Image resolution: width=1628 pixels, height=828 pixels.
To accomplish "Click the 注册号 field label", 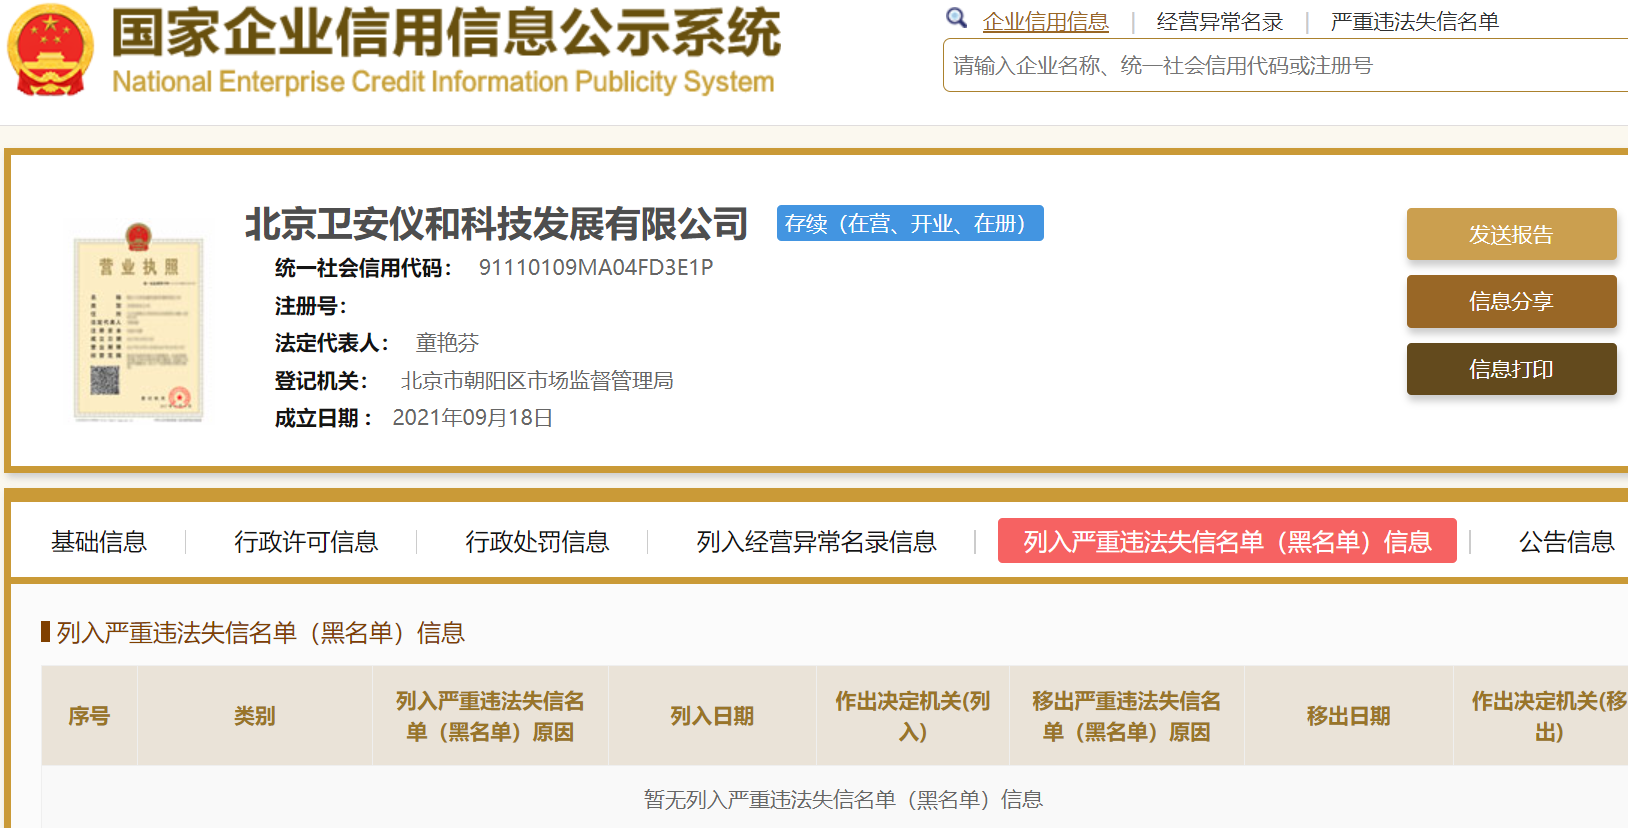I will point(311,306).
